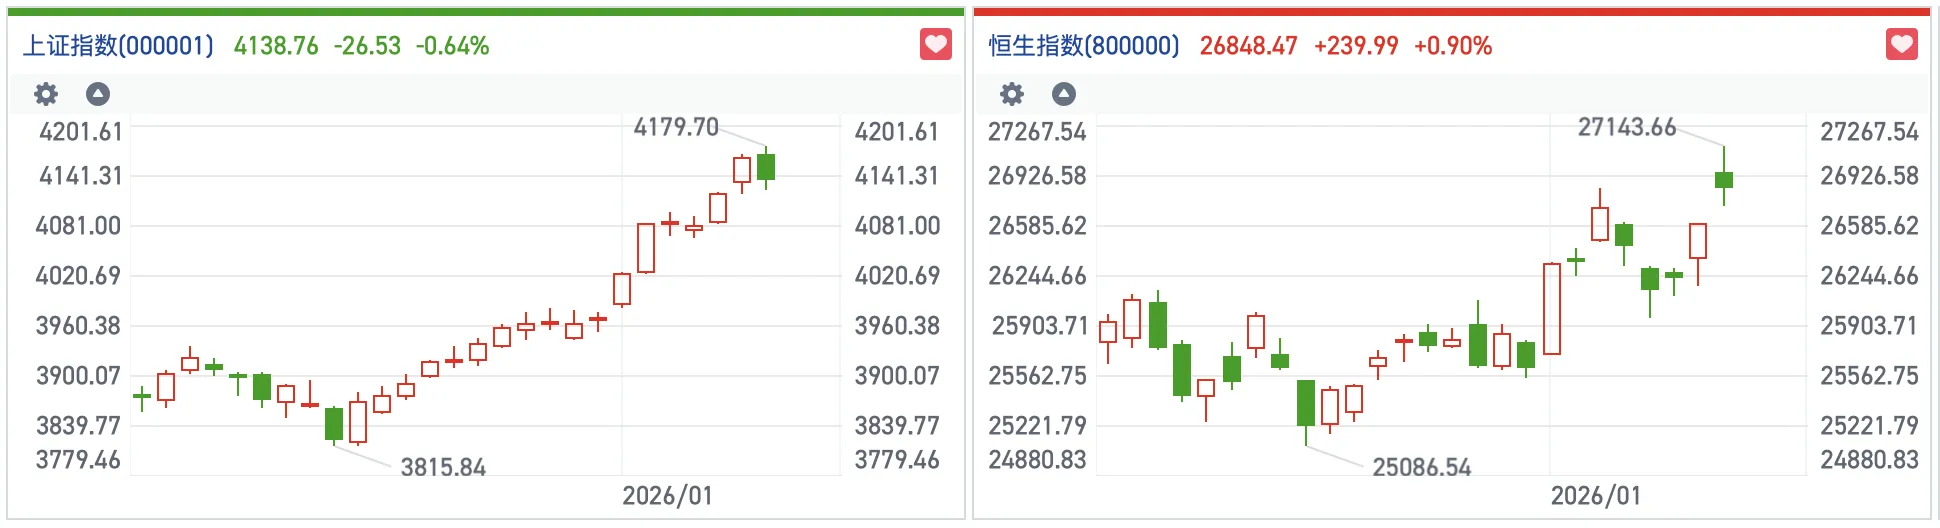Click the 4138.76 latest price of 上证指数
Screen dimensions: 1940x528
tap(276, 46)
